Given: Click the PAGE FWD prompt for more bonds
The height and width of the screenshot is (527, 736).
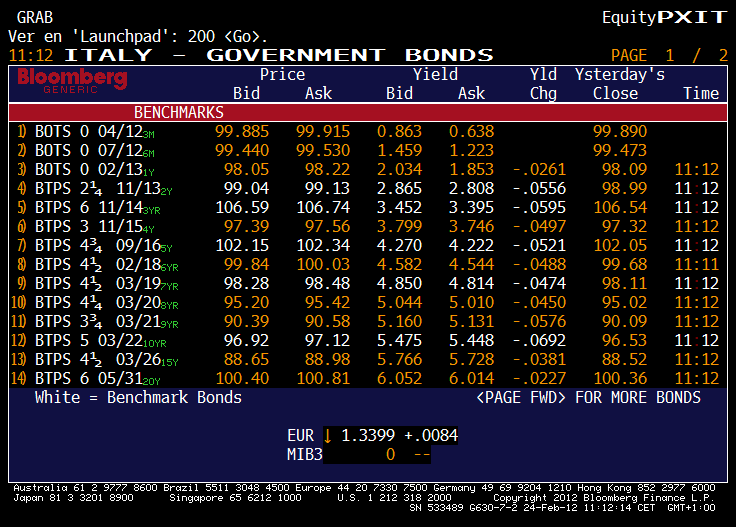Looking at the screenshot, I should click(588, 397).
